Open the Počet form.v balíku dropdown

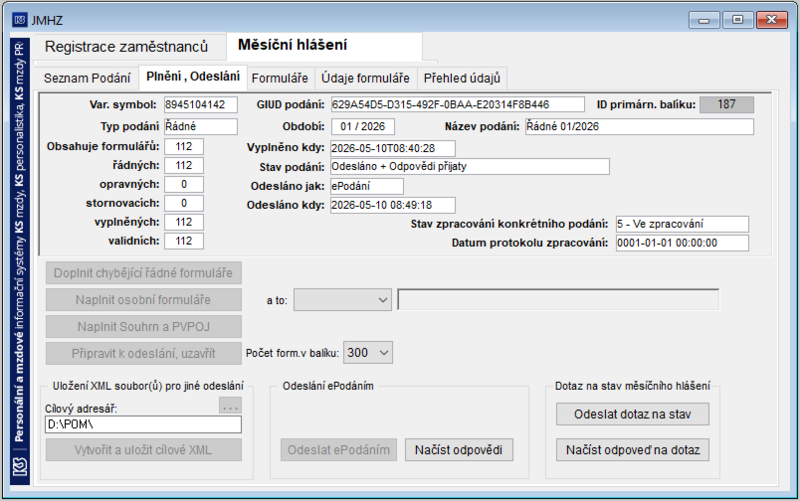pyautogui.click(x=368, y=353)
